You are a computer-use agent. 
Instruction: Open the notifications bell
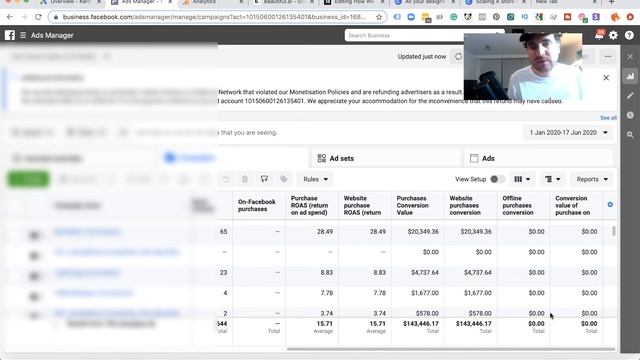click(599, 36)
